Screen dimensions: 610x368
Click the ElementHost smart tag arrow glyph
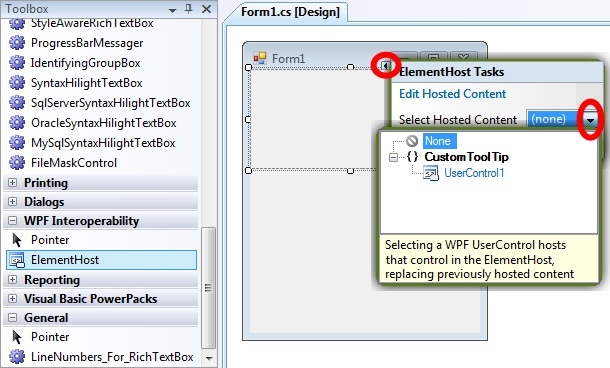coord(386,66)
